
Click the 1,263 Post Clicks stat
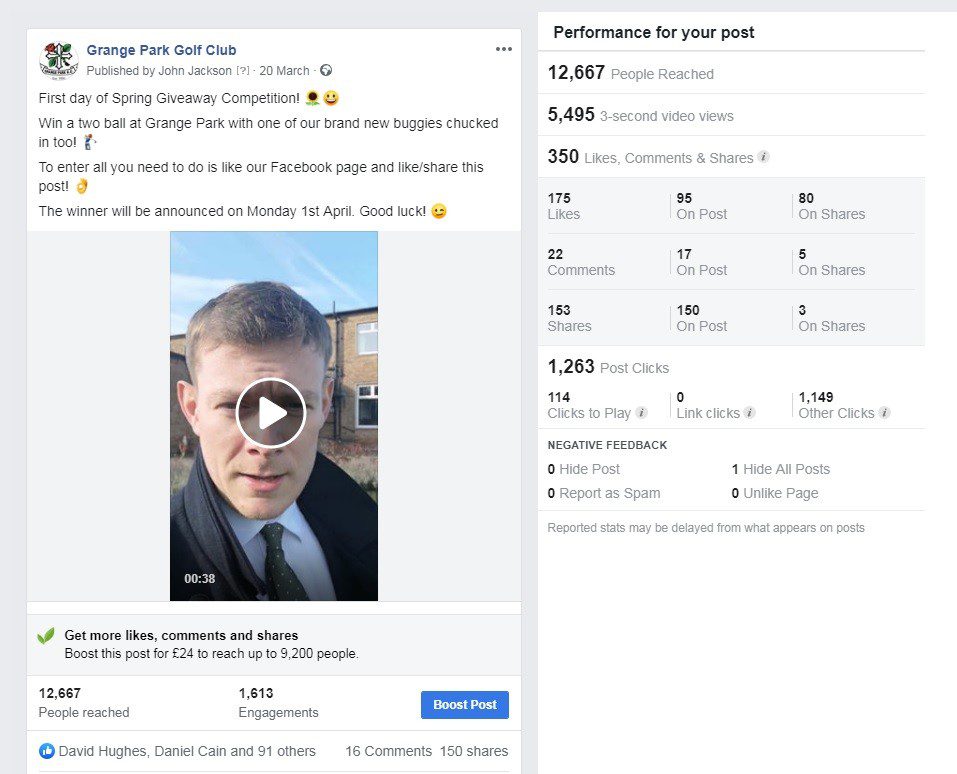[608, 367]
